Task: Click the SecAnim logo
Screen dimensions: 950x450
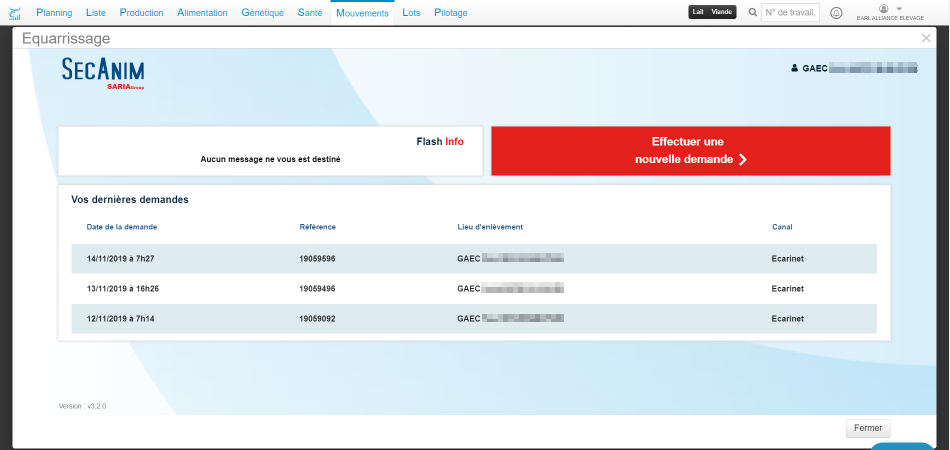Action: (x=103, y=73)
